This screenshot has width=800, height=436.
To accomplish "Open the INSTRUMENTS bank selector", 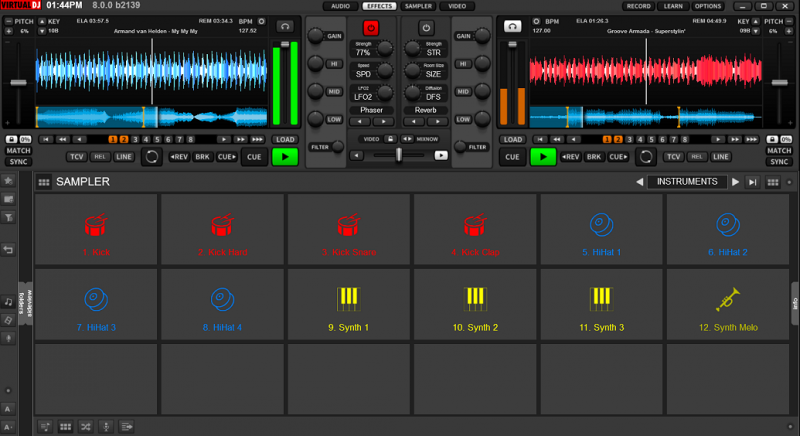I will (x=687, y=182).
